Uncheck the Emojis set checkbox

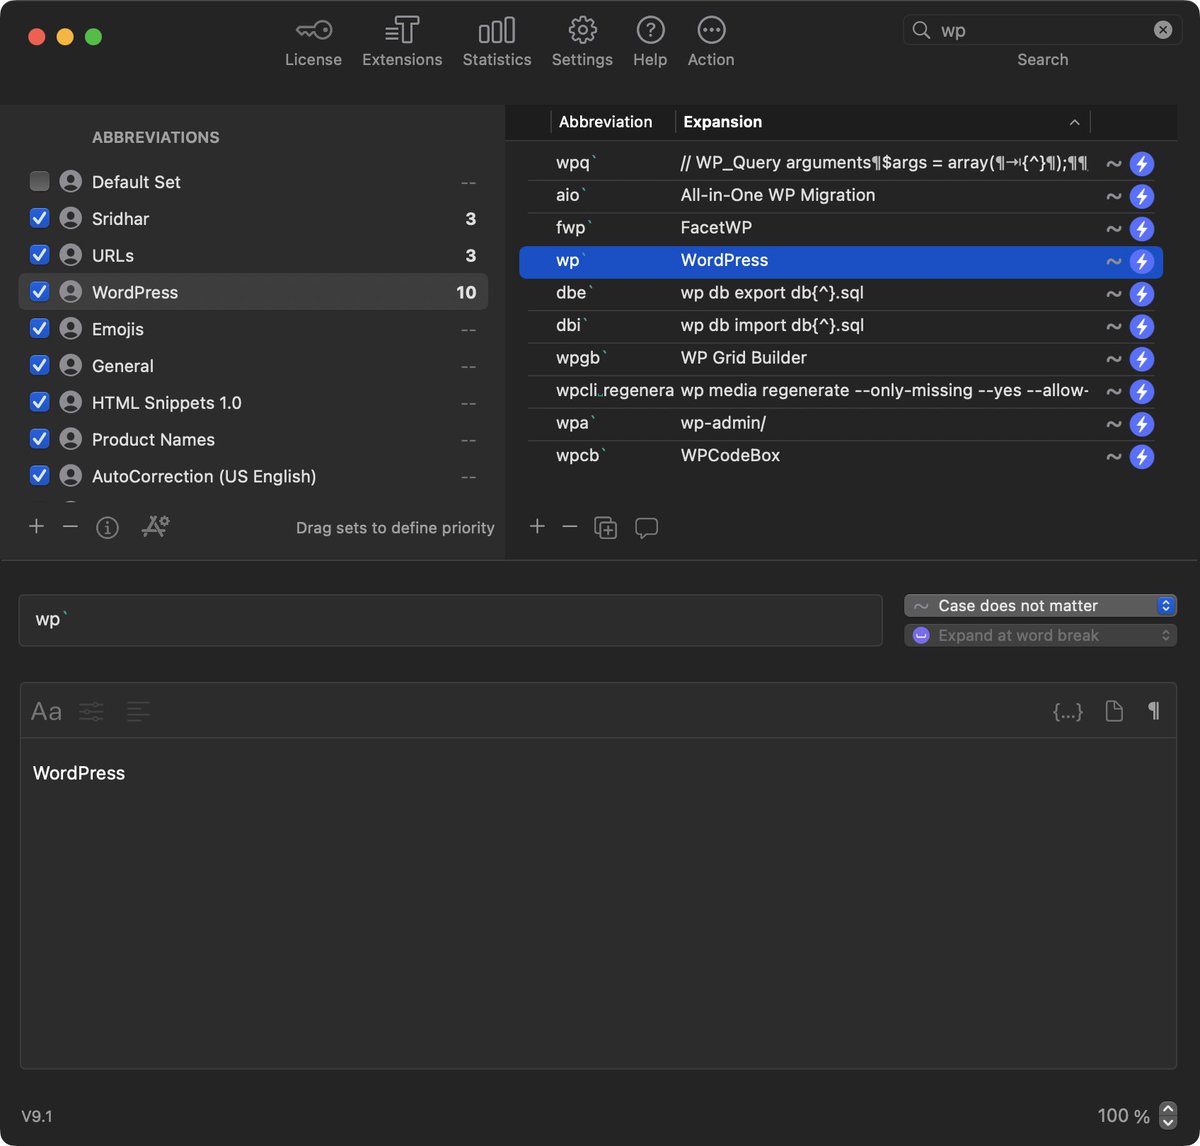(x=39, y=328)
